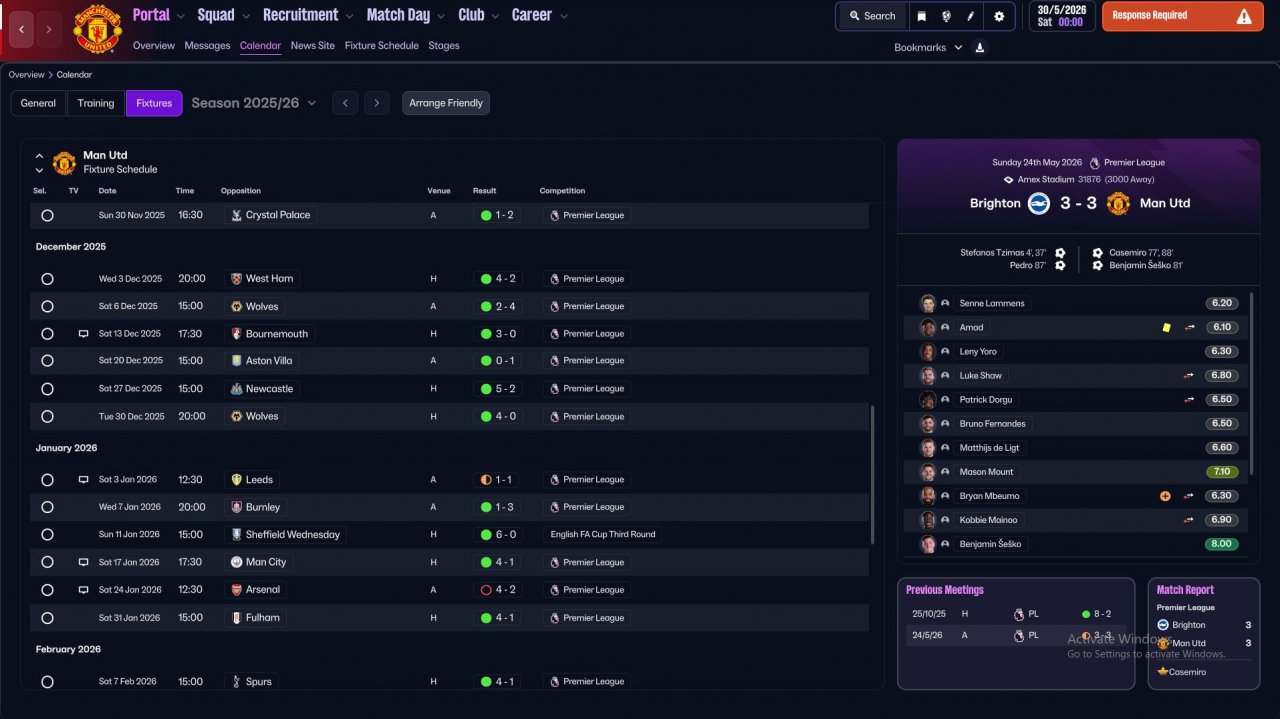Open the Career dropdown menu

539,15
